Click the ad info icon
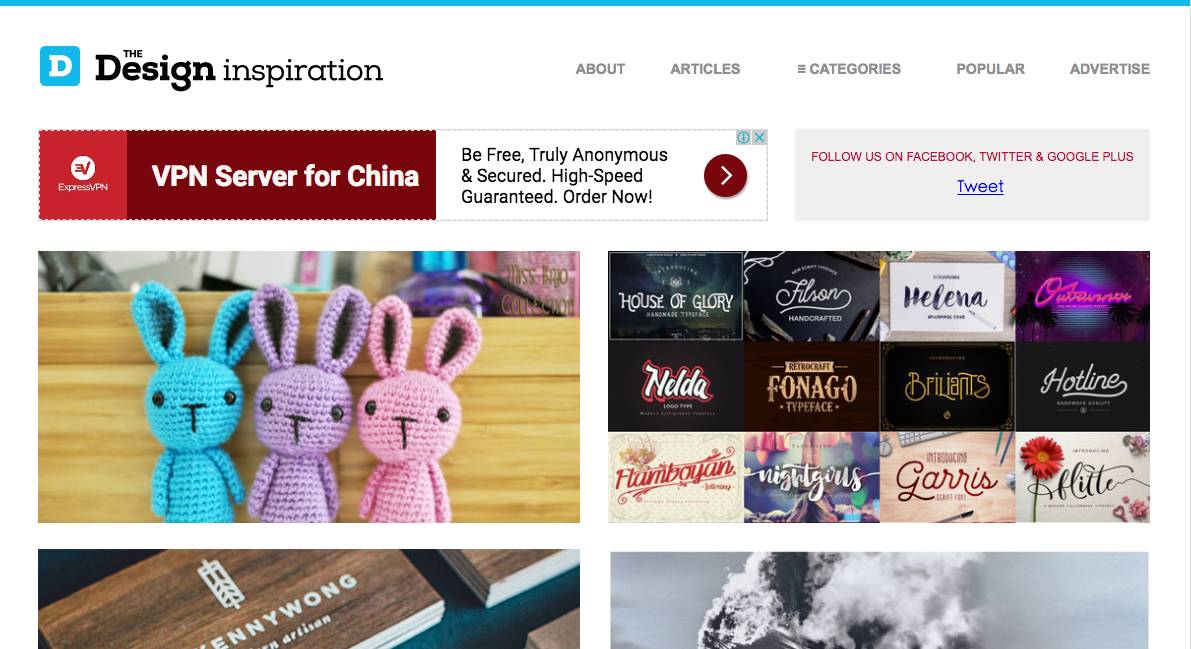 (x=744, y=138)
